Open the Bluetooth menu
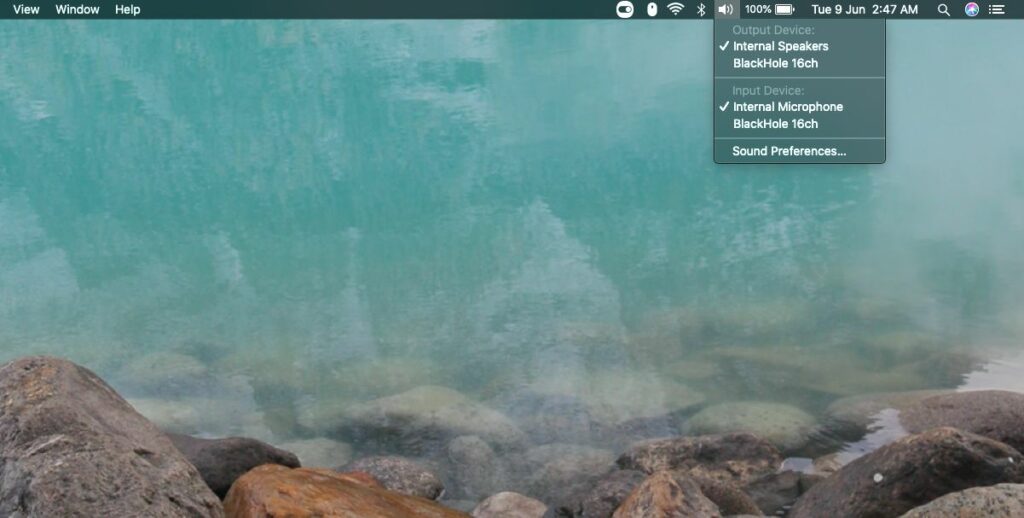Image resolution: width=1024 pixels, height=518 pixels. point(701,9)
